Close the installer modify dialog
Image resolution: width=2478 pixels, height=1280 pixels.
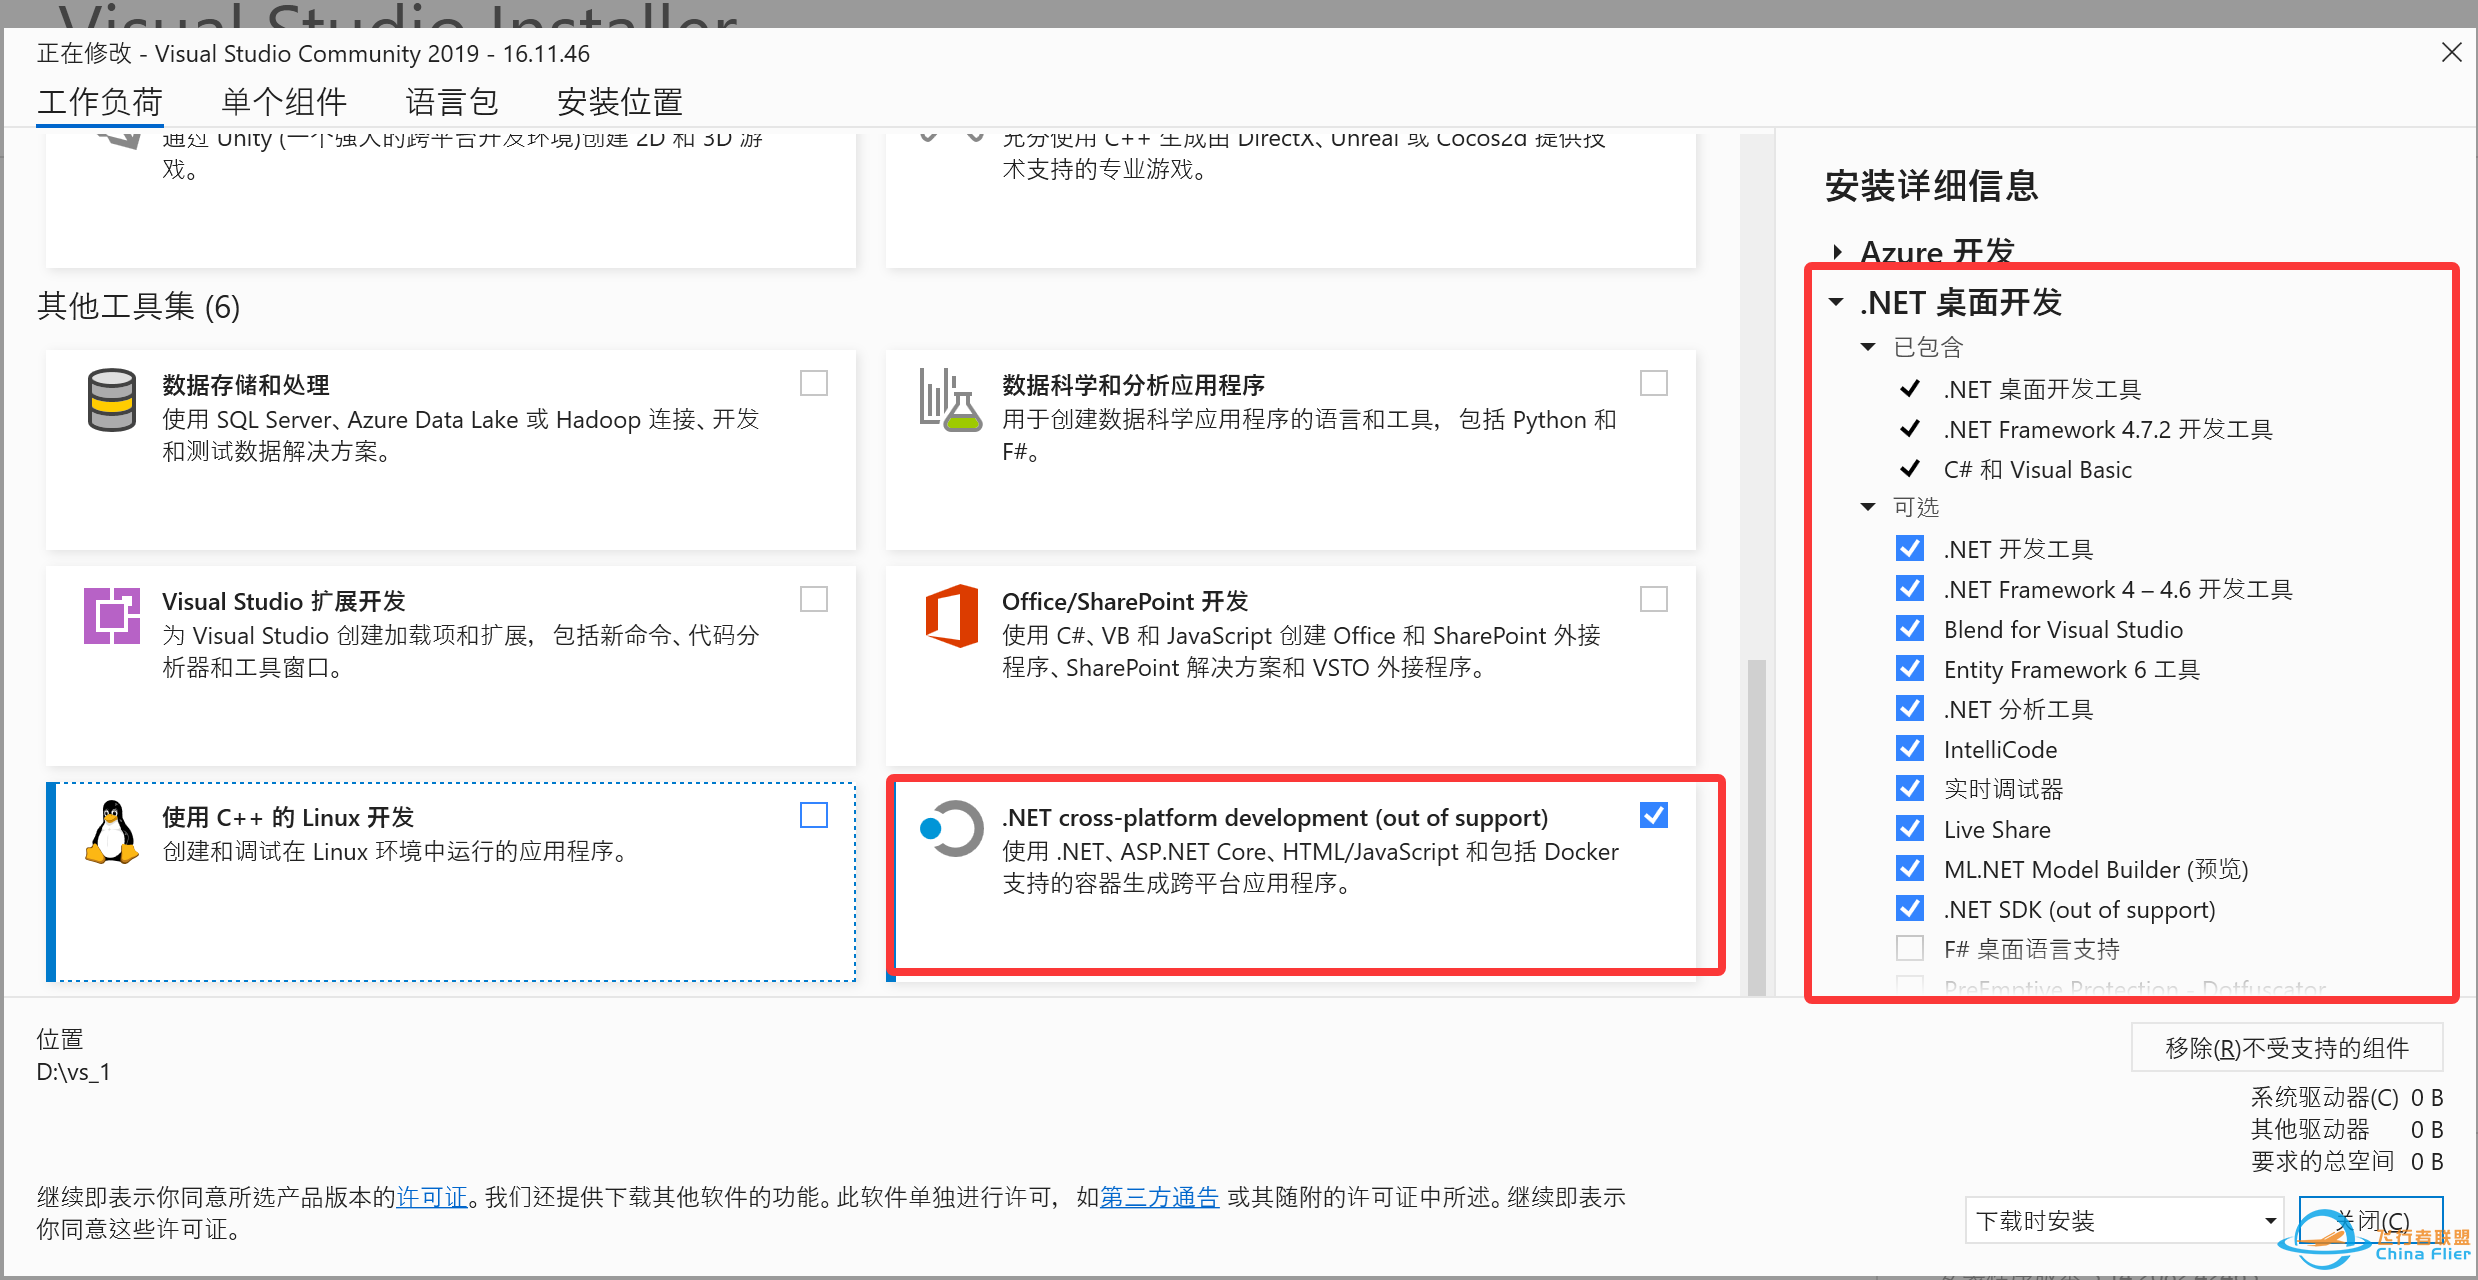2452,52
